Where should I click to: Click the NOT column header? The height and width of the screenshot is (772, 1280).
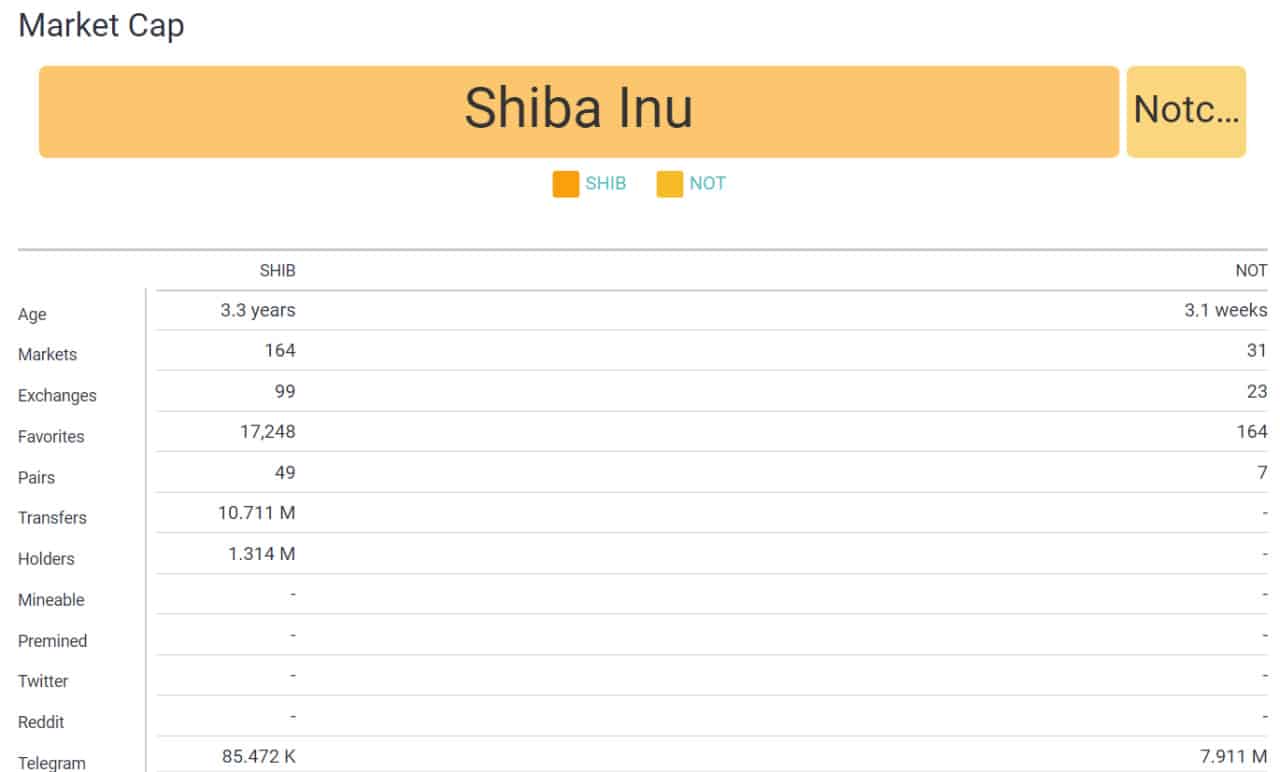[x=1251, y=271]
